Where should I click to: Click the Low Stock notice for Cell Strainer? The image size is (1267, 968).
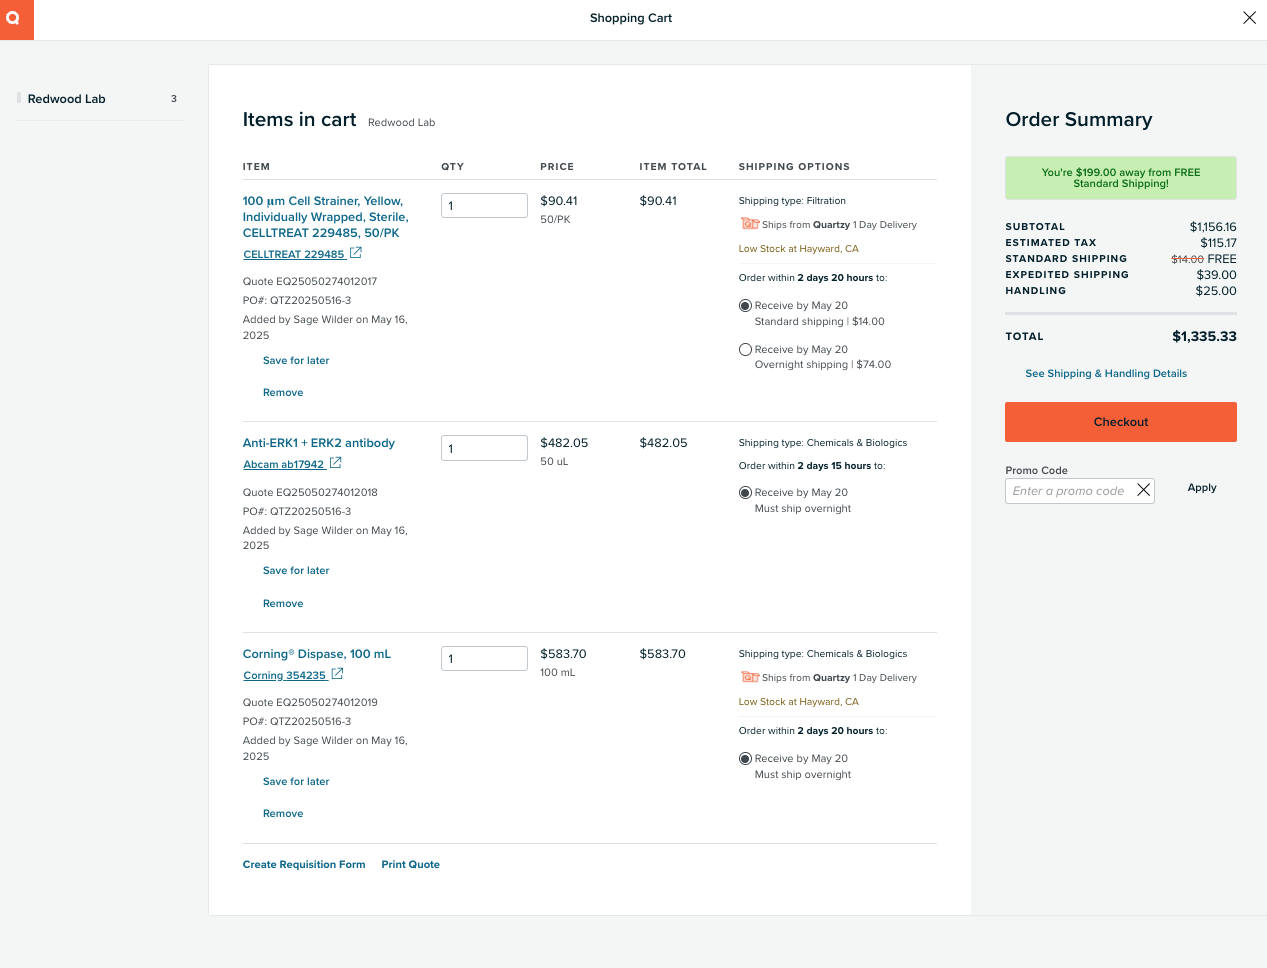coord(798,249)
